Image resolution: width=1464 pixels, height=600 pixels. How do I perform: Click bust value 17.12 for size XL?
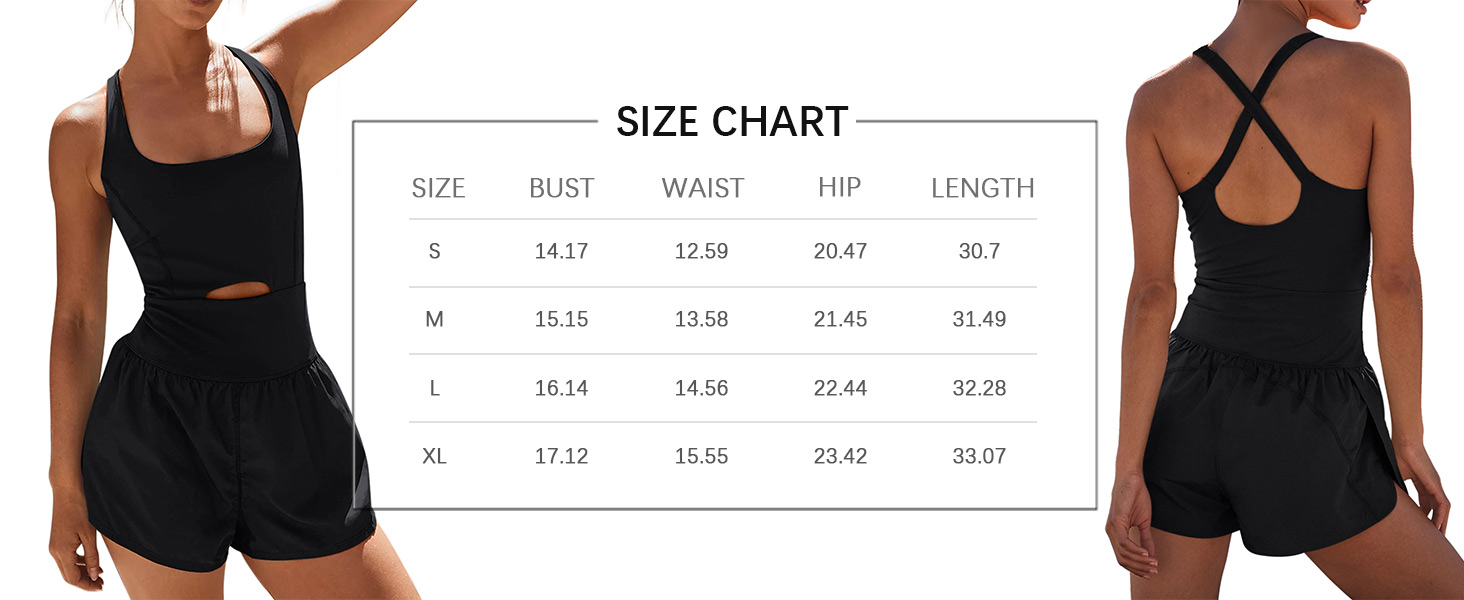click(x=561, y=456)
